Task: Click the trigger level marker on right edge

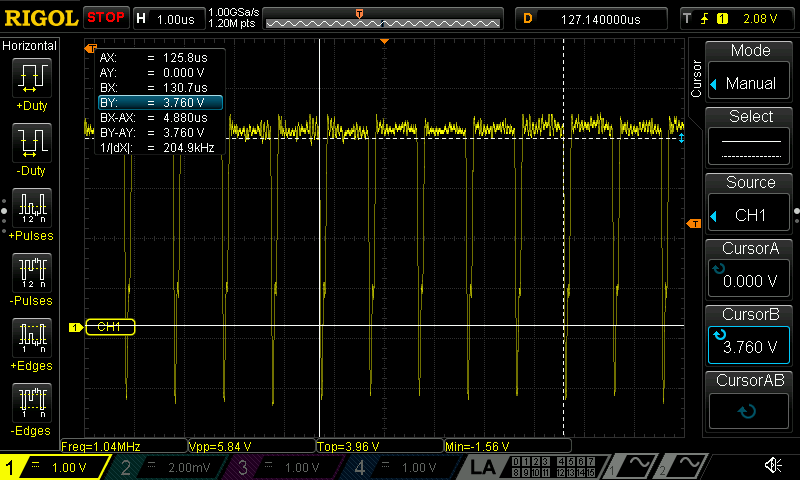Action: point(691,224)
